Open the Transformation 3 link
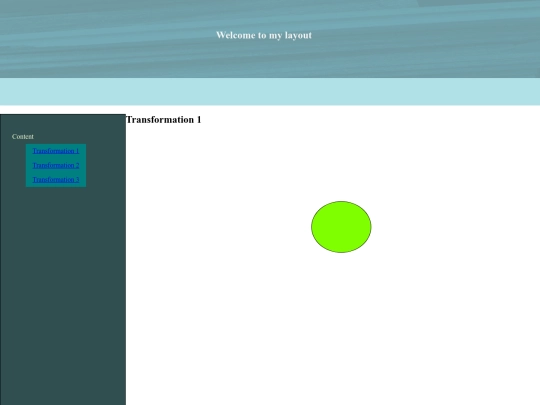The height and width of the screenshot is (405, 540). tap(56, 179)
